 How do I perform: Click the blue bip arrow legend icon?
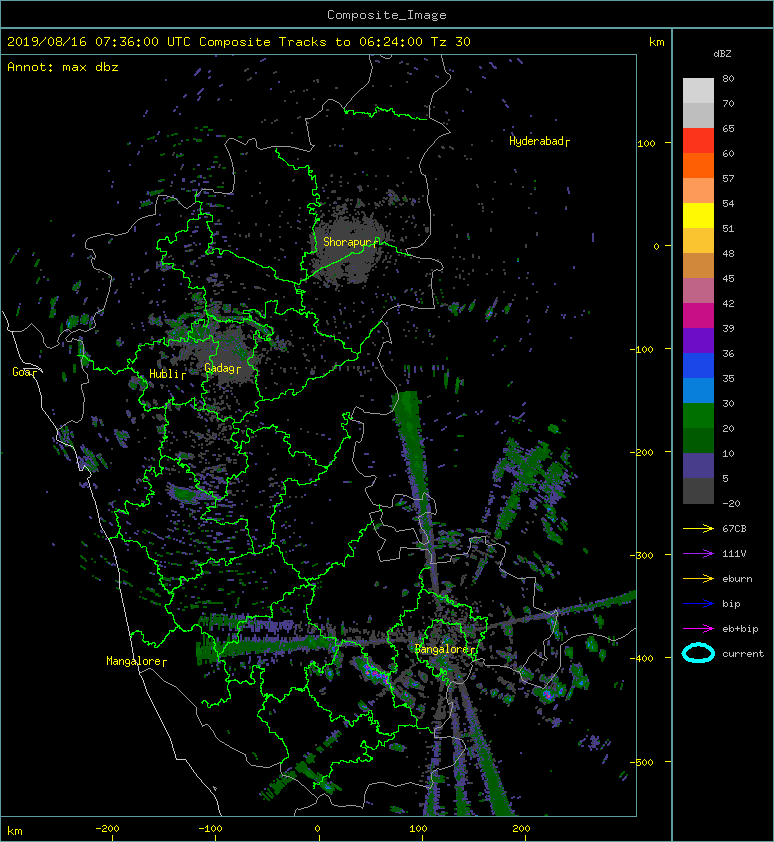coord(698,604)
